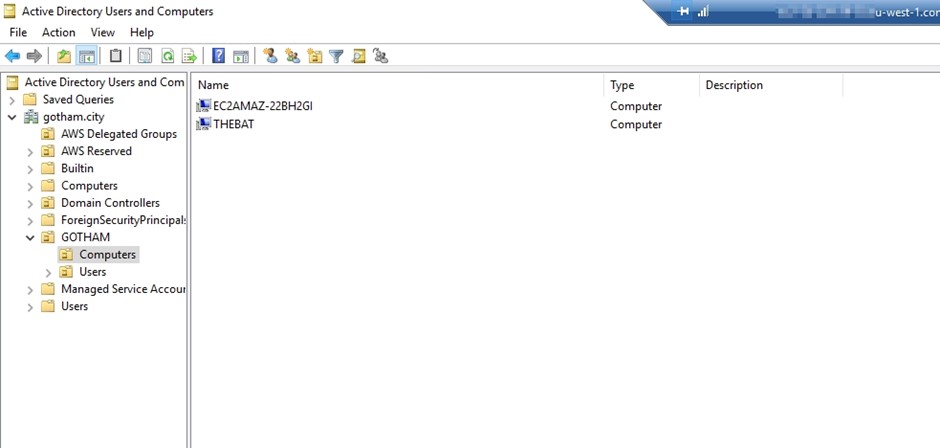Screen dimensions: 940x448
Task: Click the app icon in the title bar
Action: 10,11
